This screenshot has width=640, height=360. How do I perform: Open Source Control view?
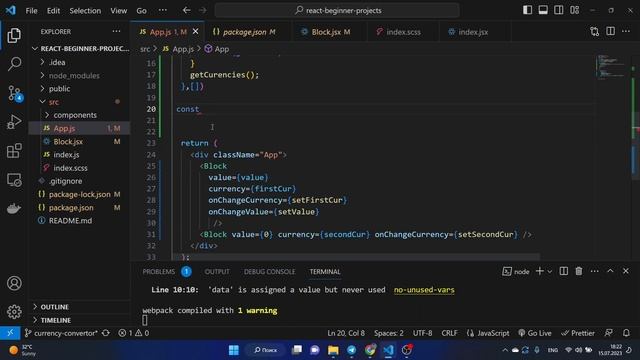(x=14, y=93)
